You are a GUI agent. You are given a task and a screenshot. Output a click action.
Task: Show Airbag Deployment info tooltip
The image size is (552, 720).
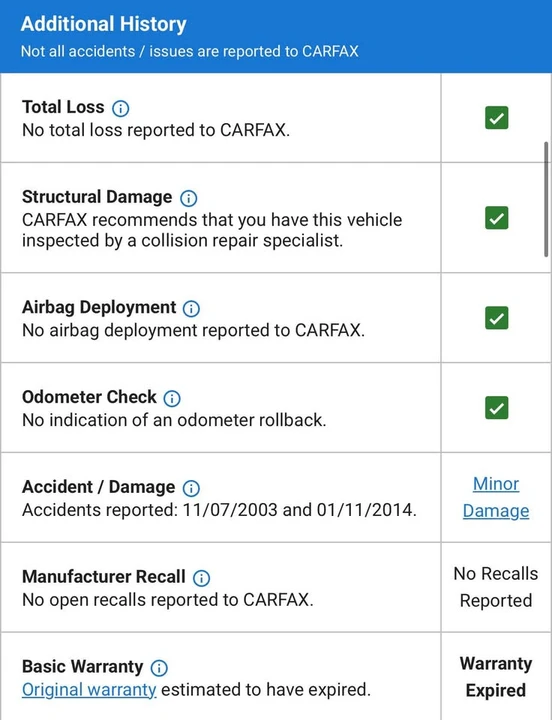tap(191, 309)
